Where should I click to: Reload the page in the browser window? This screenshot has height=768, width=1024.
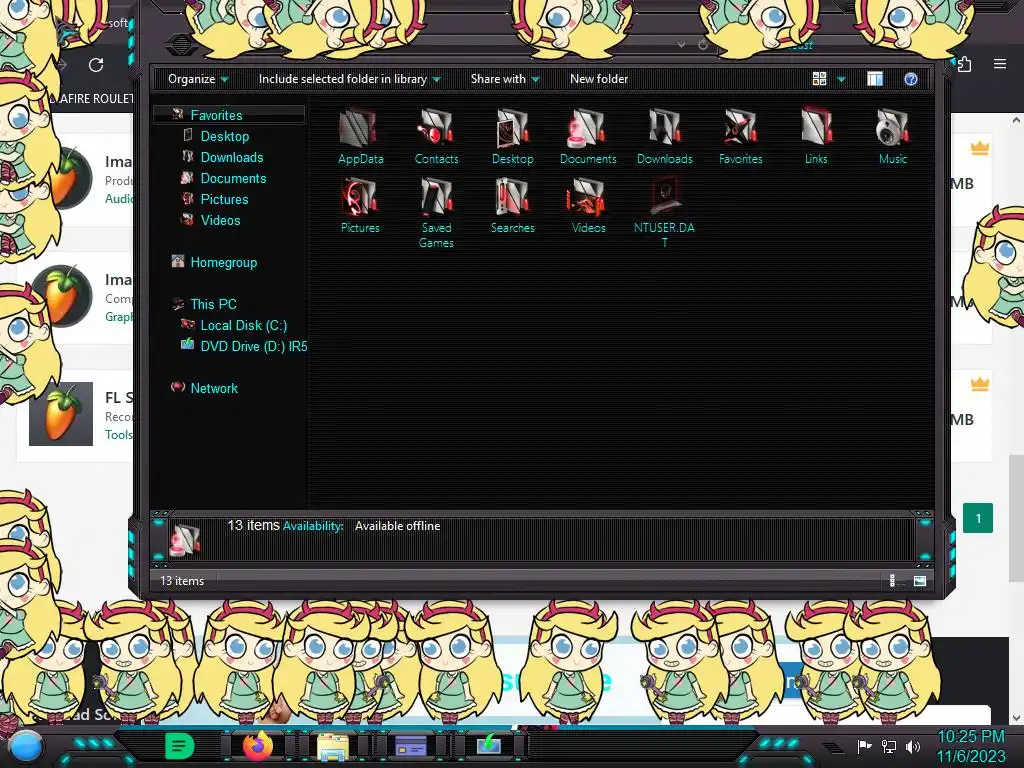96,65
